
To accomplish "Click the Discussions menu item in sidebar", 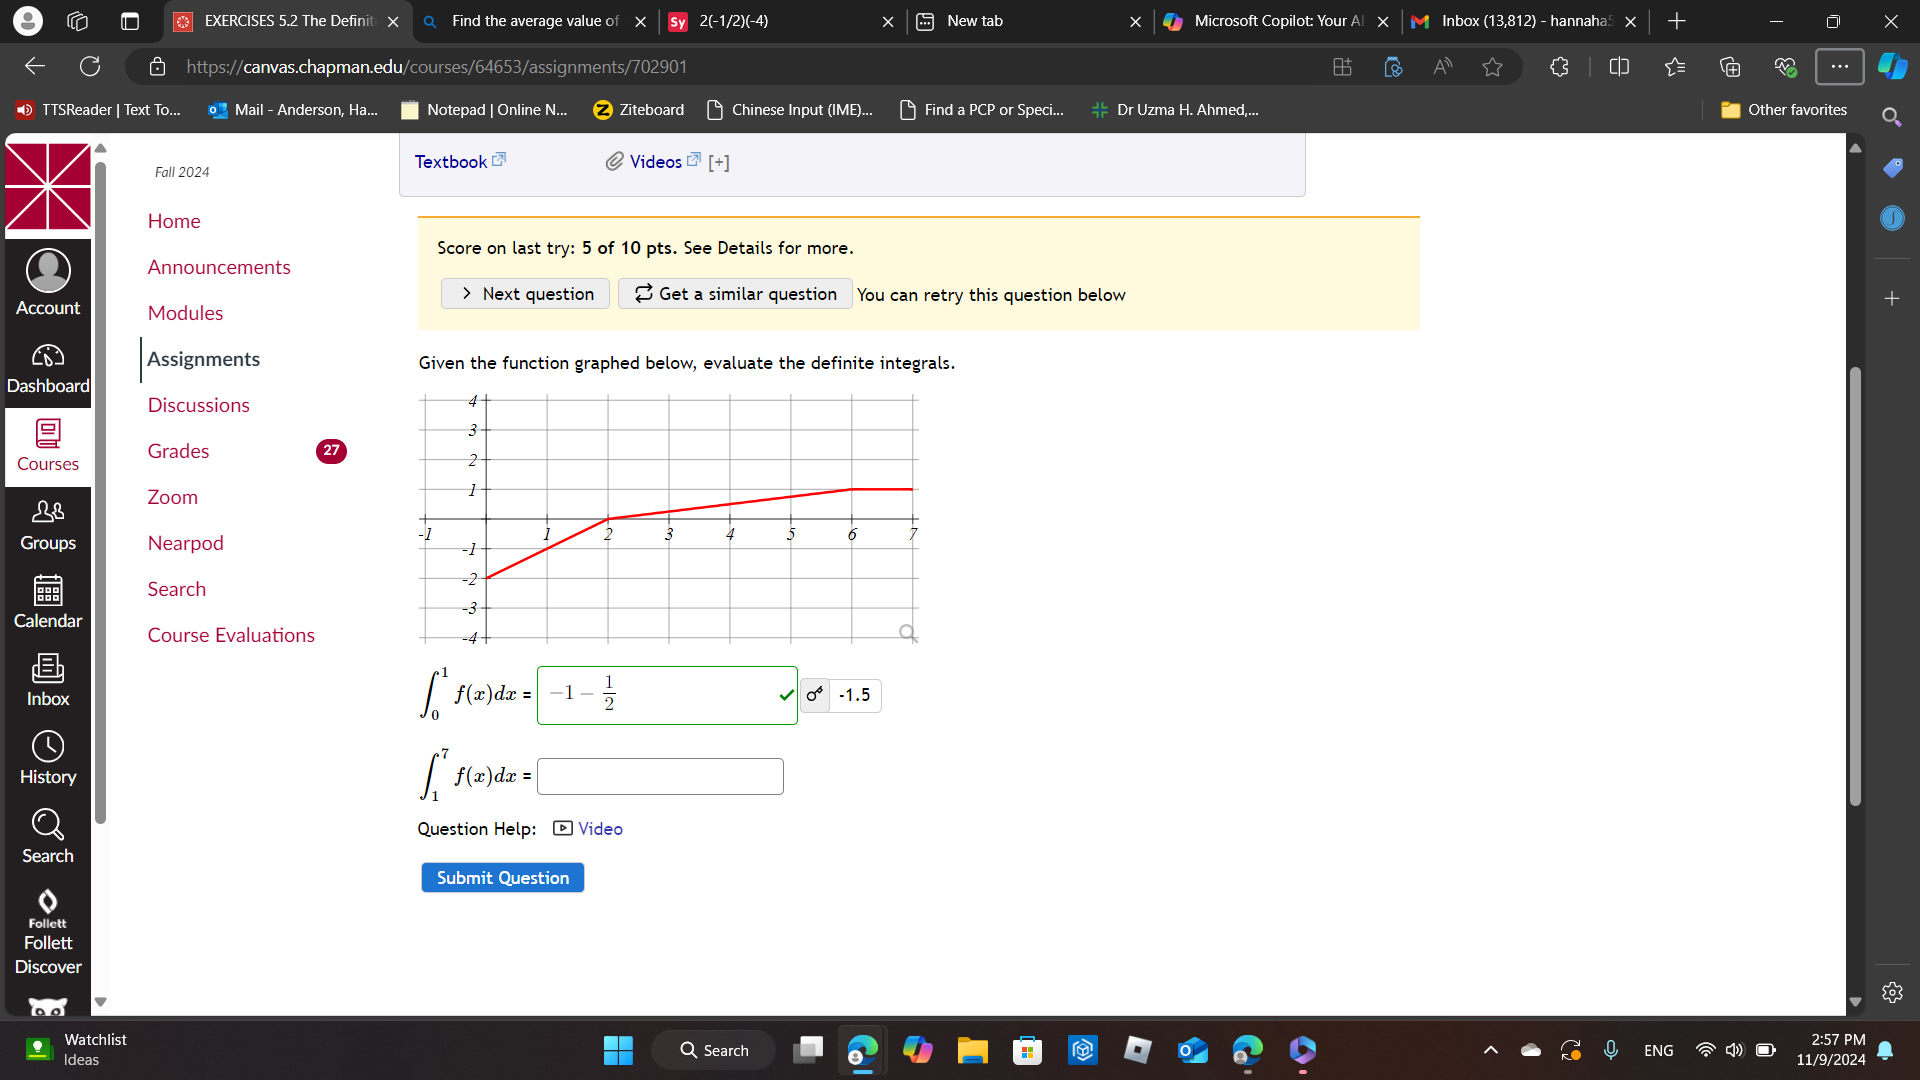I will (x=198, y=404).
